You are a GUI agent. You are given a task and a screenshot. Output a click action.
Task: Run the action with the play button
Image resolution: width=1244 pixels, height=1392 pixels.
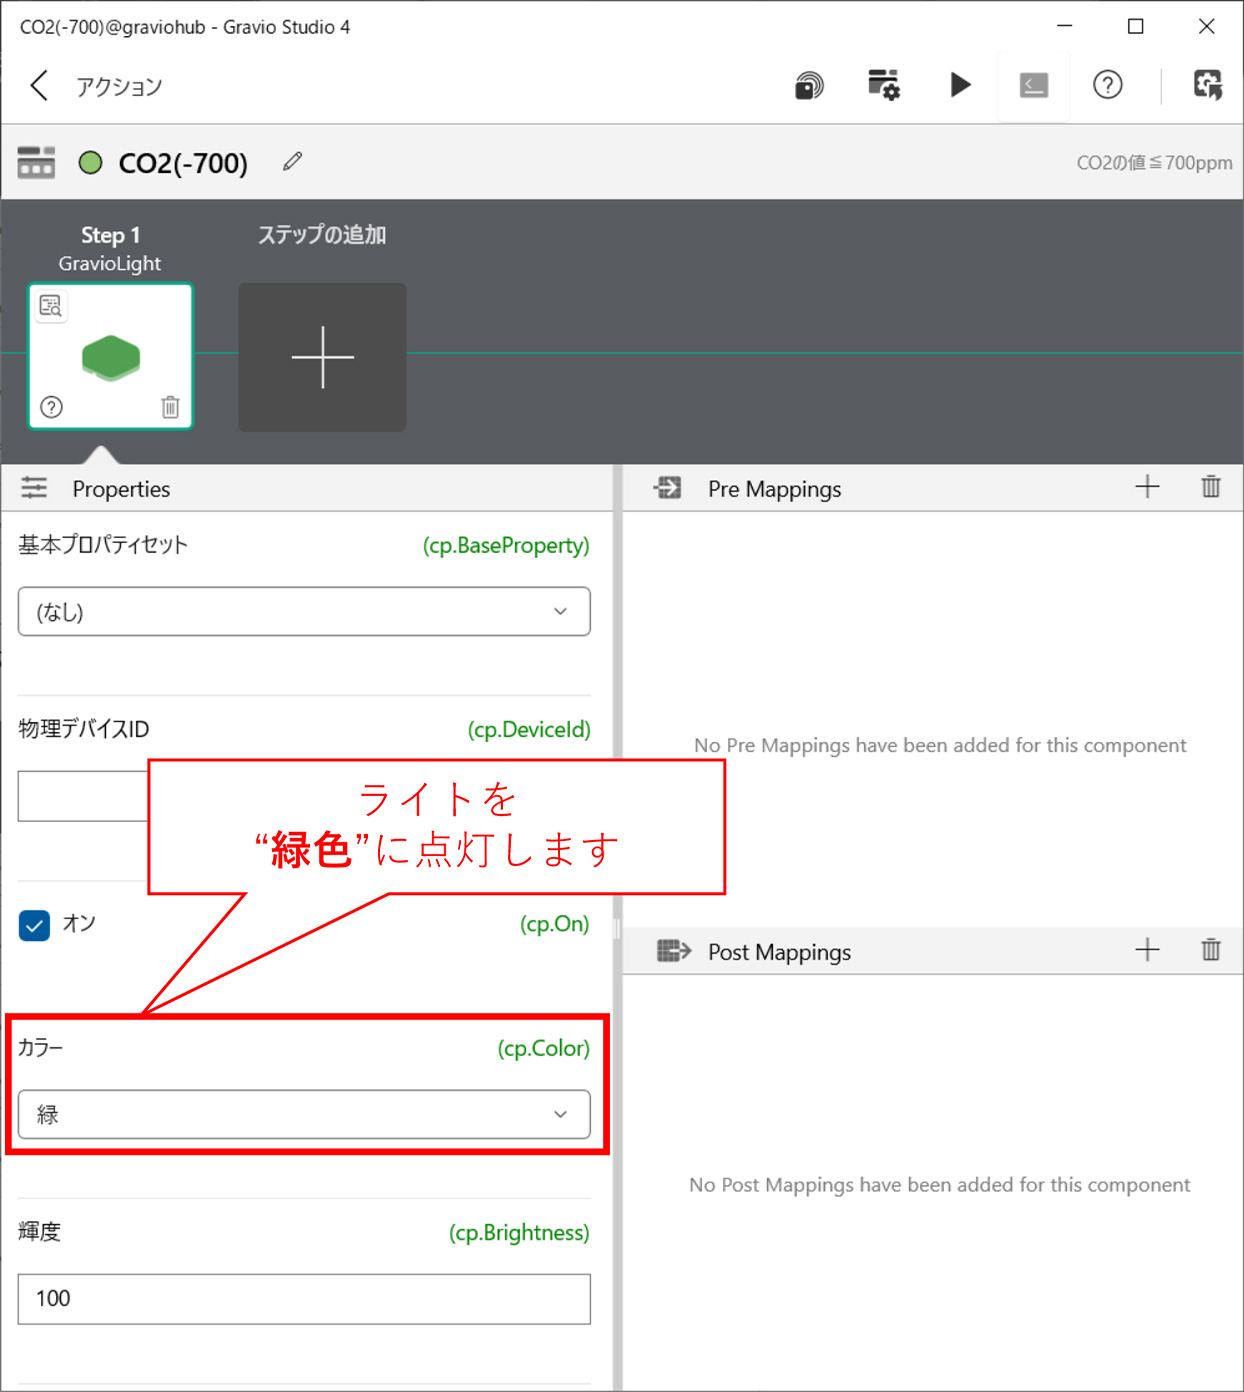[960, 85]
